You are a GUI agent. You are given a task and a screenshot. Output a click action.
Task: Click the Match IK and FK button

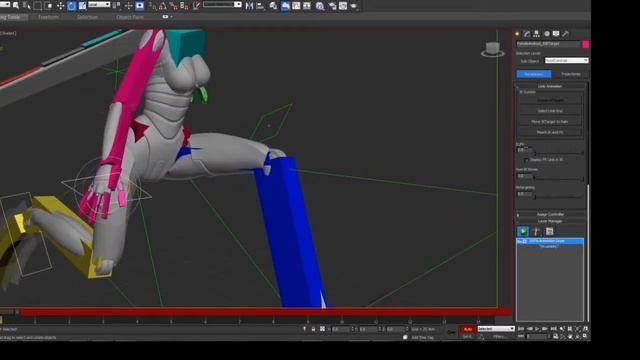pyautogui.click(x=550, y=132)
